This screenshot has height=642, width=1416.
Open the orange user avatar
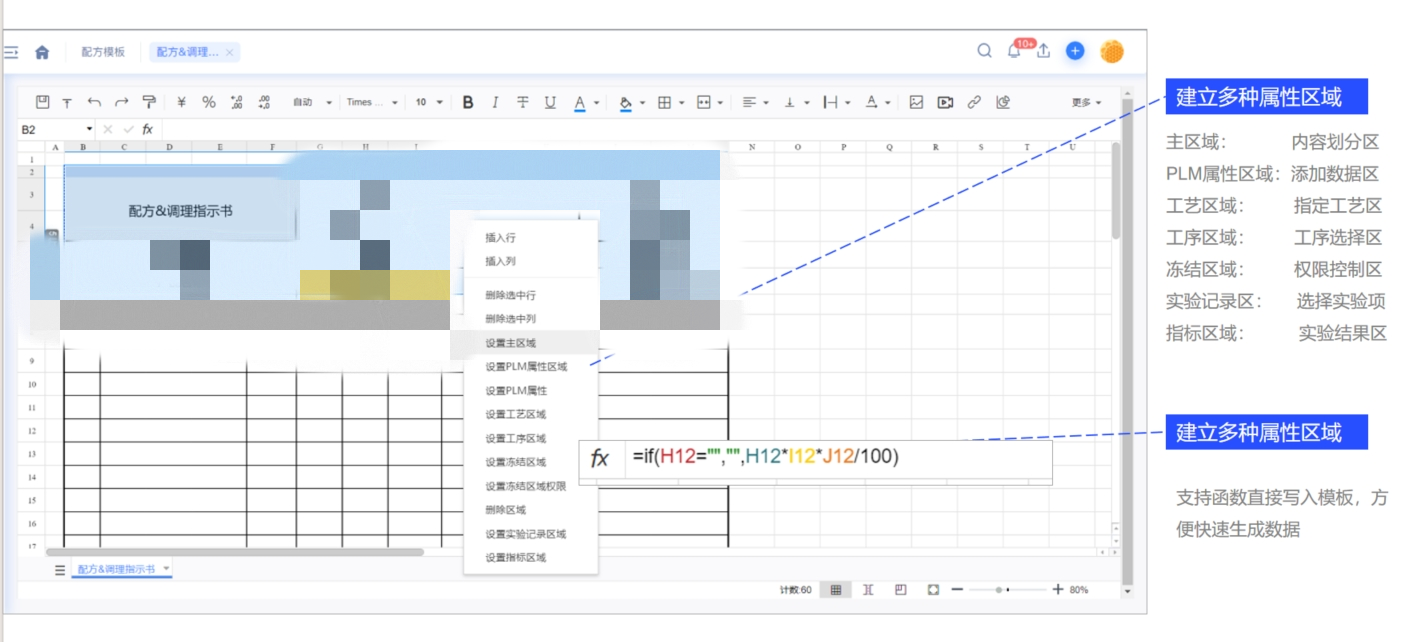tap(1112, 51)
